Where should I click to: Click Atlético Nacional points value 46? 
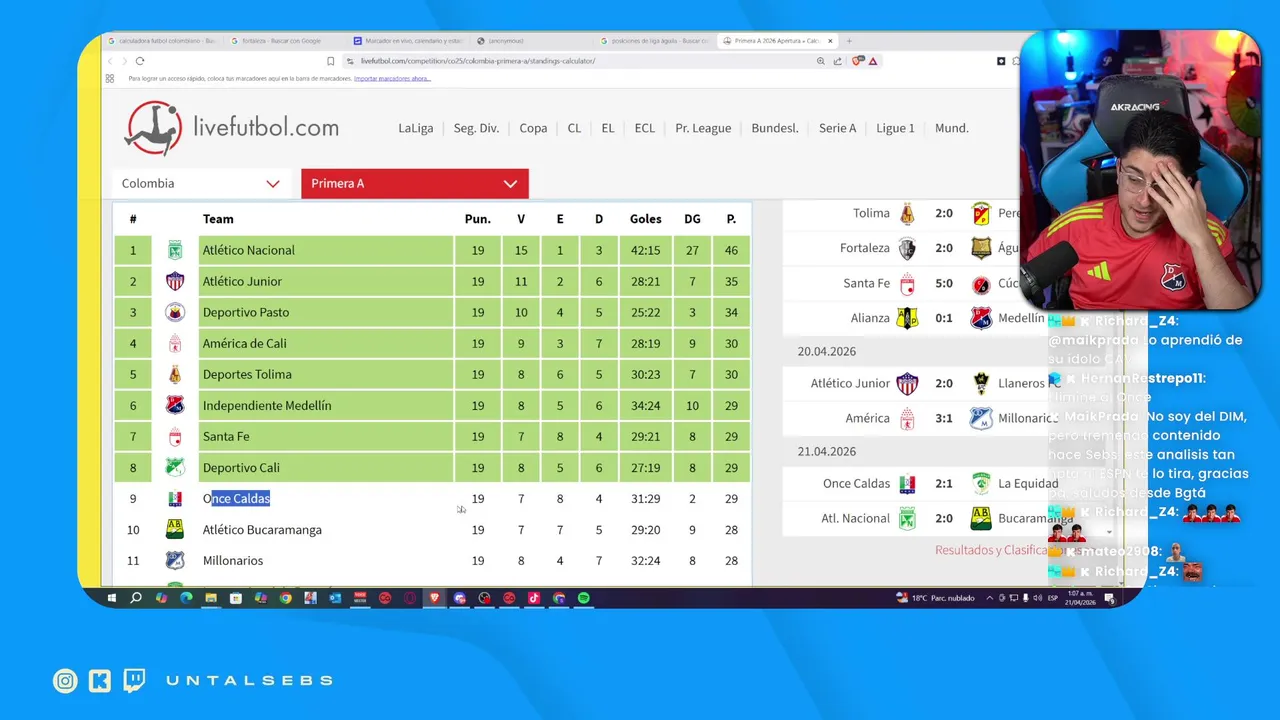(732, 250)
